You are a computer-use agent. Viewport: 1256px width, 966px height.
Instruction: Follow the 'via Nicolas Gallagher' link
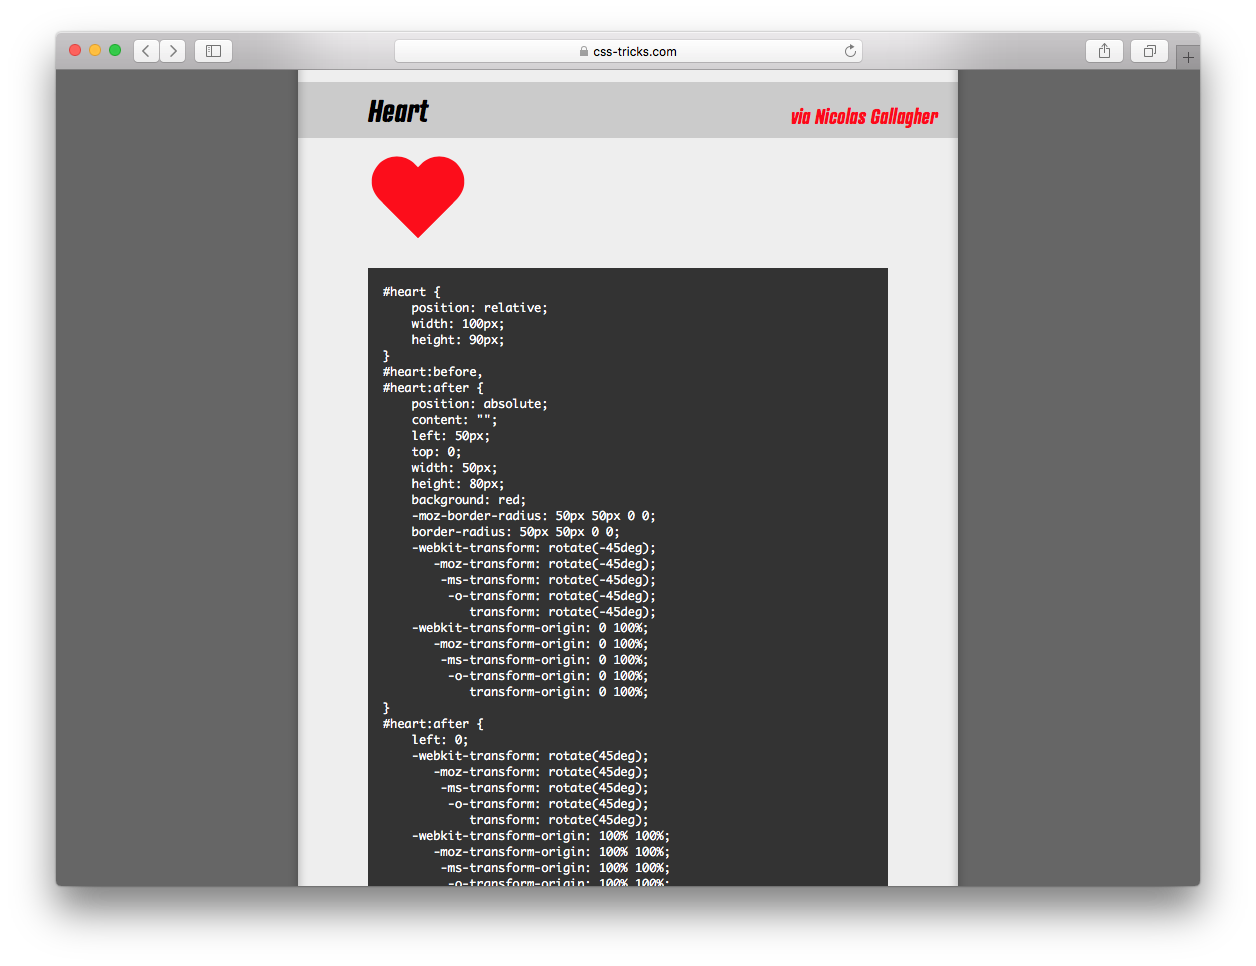[863, 116]
